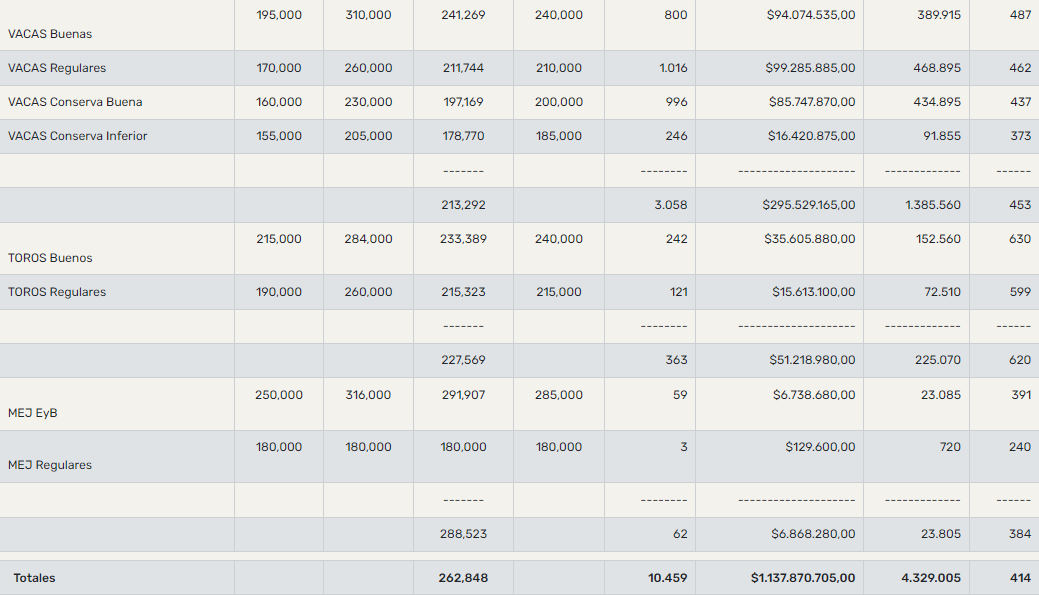The image size is (1039, 595).
Task: Select the 262,848 total average cell
Action: 463,578
